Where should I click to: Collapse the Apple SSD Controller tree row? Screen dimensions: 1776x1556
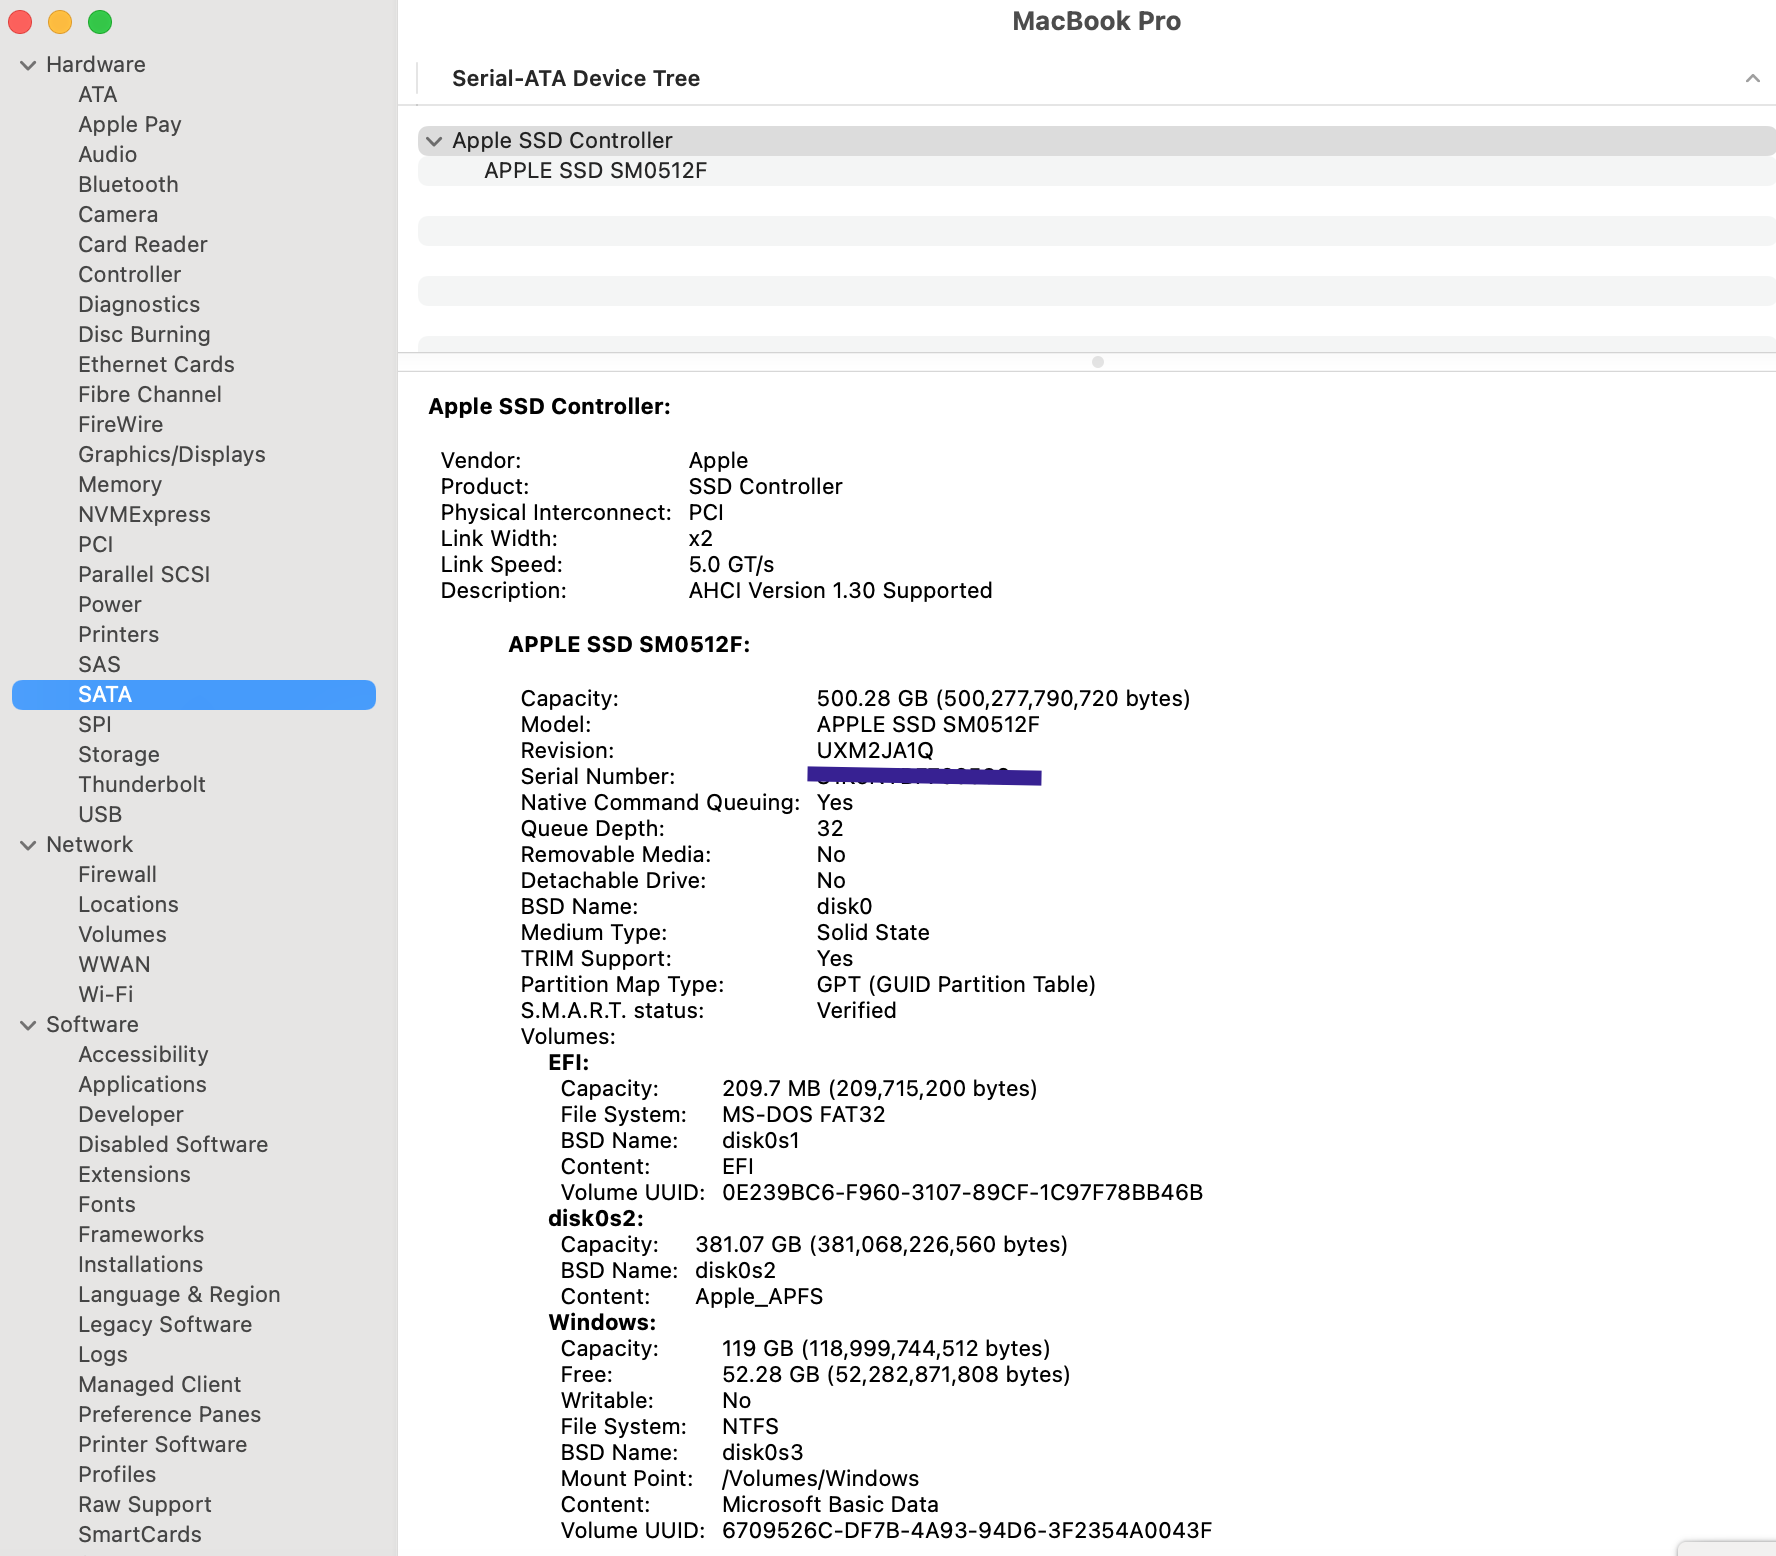pyautogui.click(x=434, y=141)
